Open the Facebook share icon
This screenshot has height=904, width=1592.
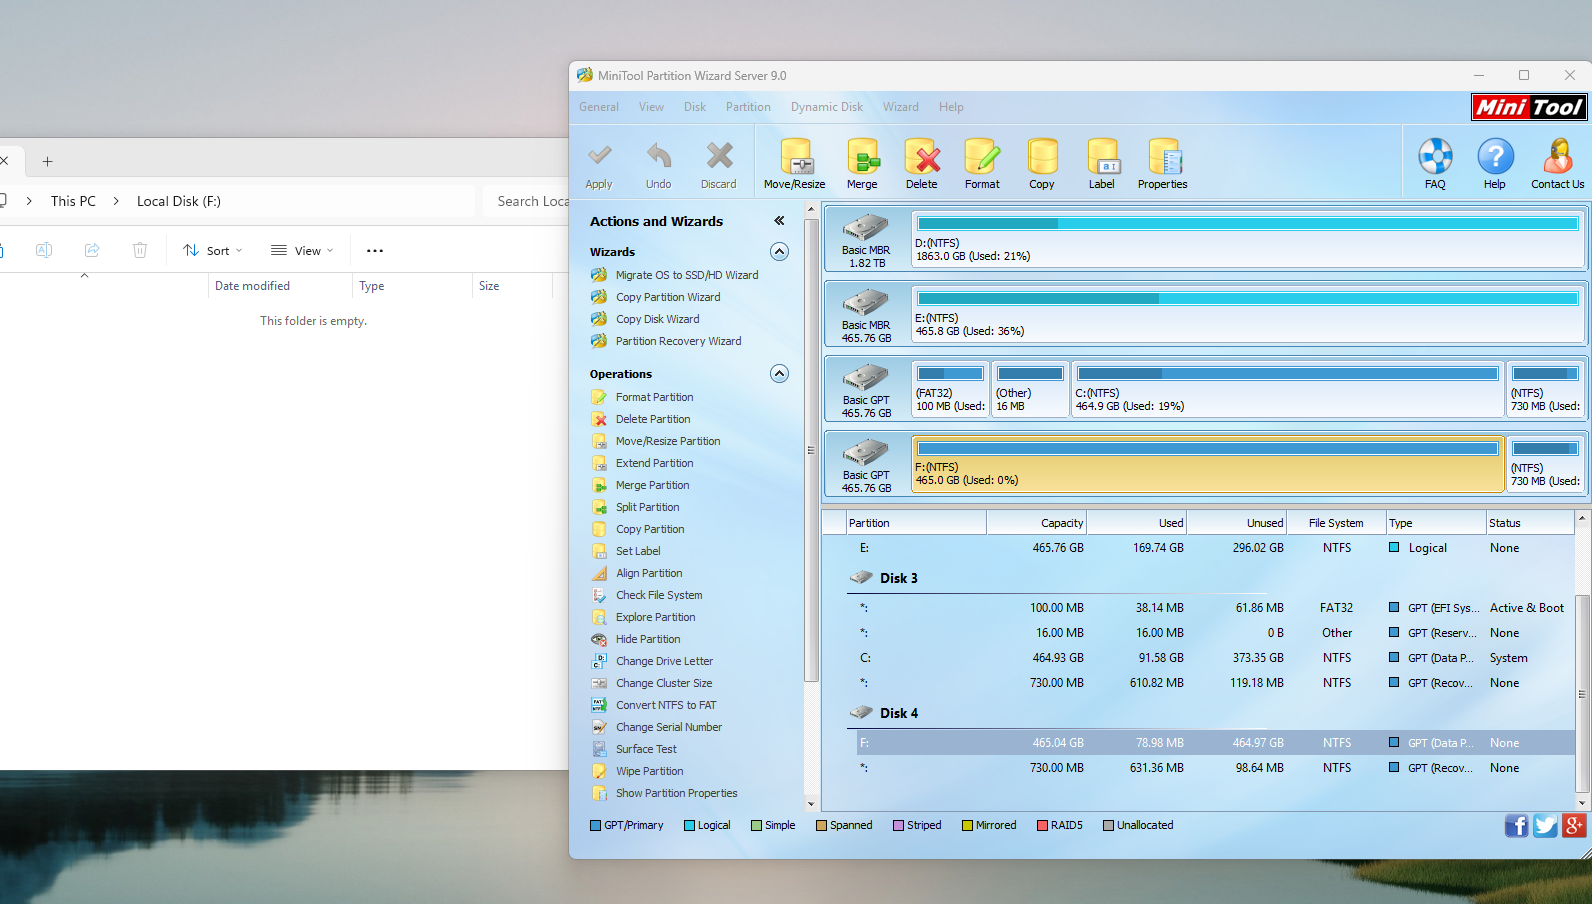[x=1516, y=825]
